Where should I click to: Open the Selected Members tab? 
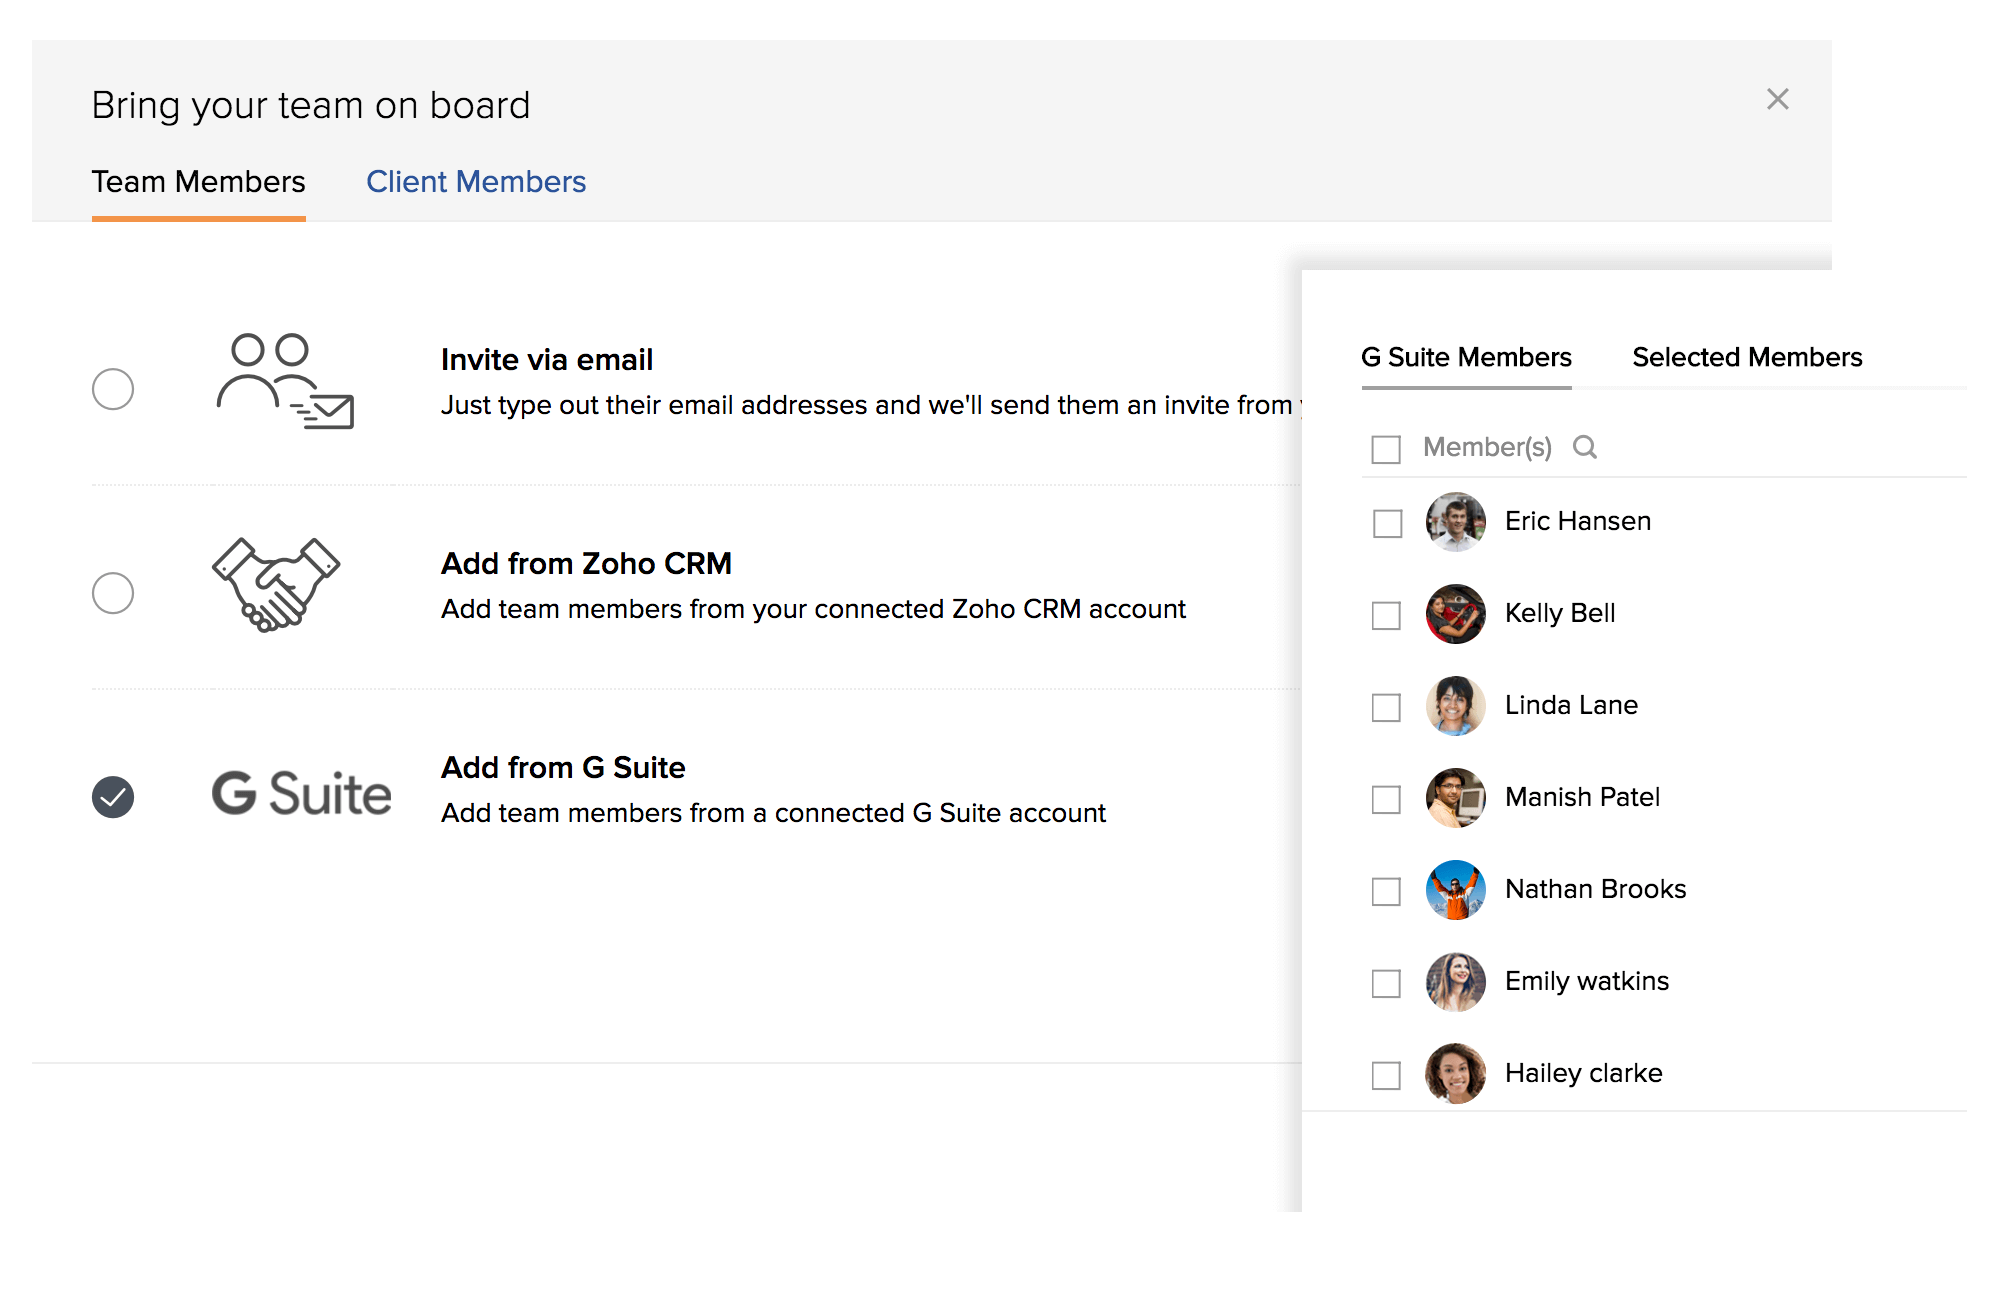point(1747,357)
